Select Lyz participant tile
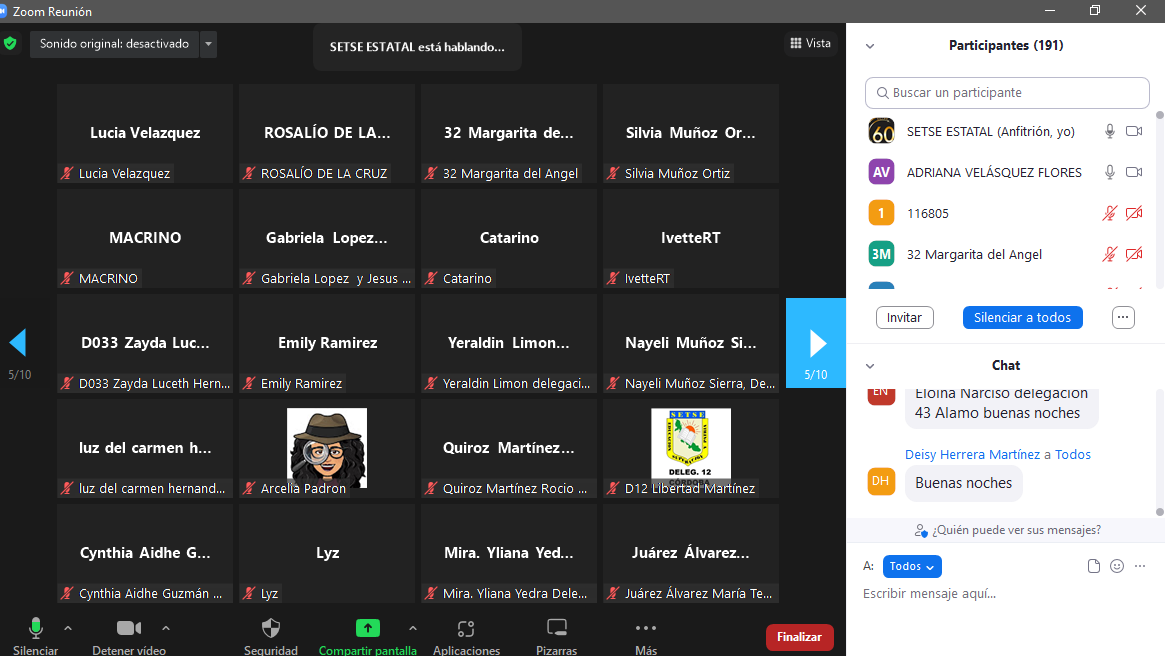Screen dimensions: 1165x656 click(327, 553)
